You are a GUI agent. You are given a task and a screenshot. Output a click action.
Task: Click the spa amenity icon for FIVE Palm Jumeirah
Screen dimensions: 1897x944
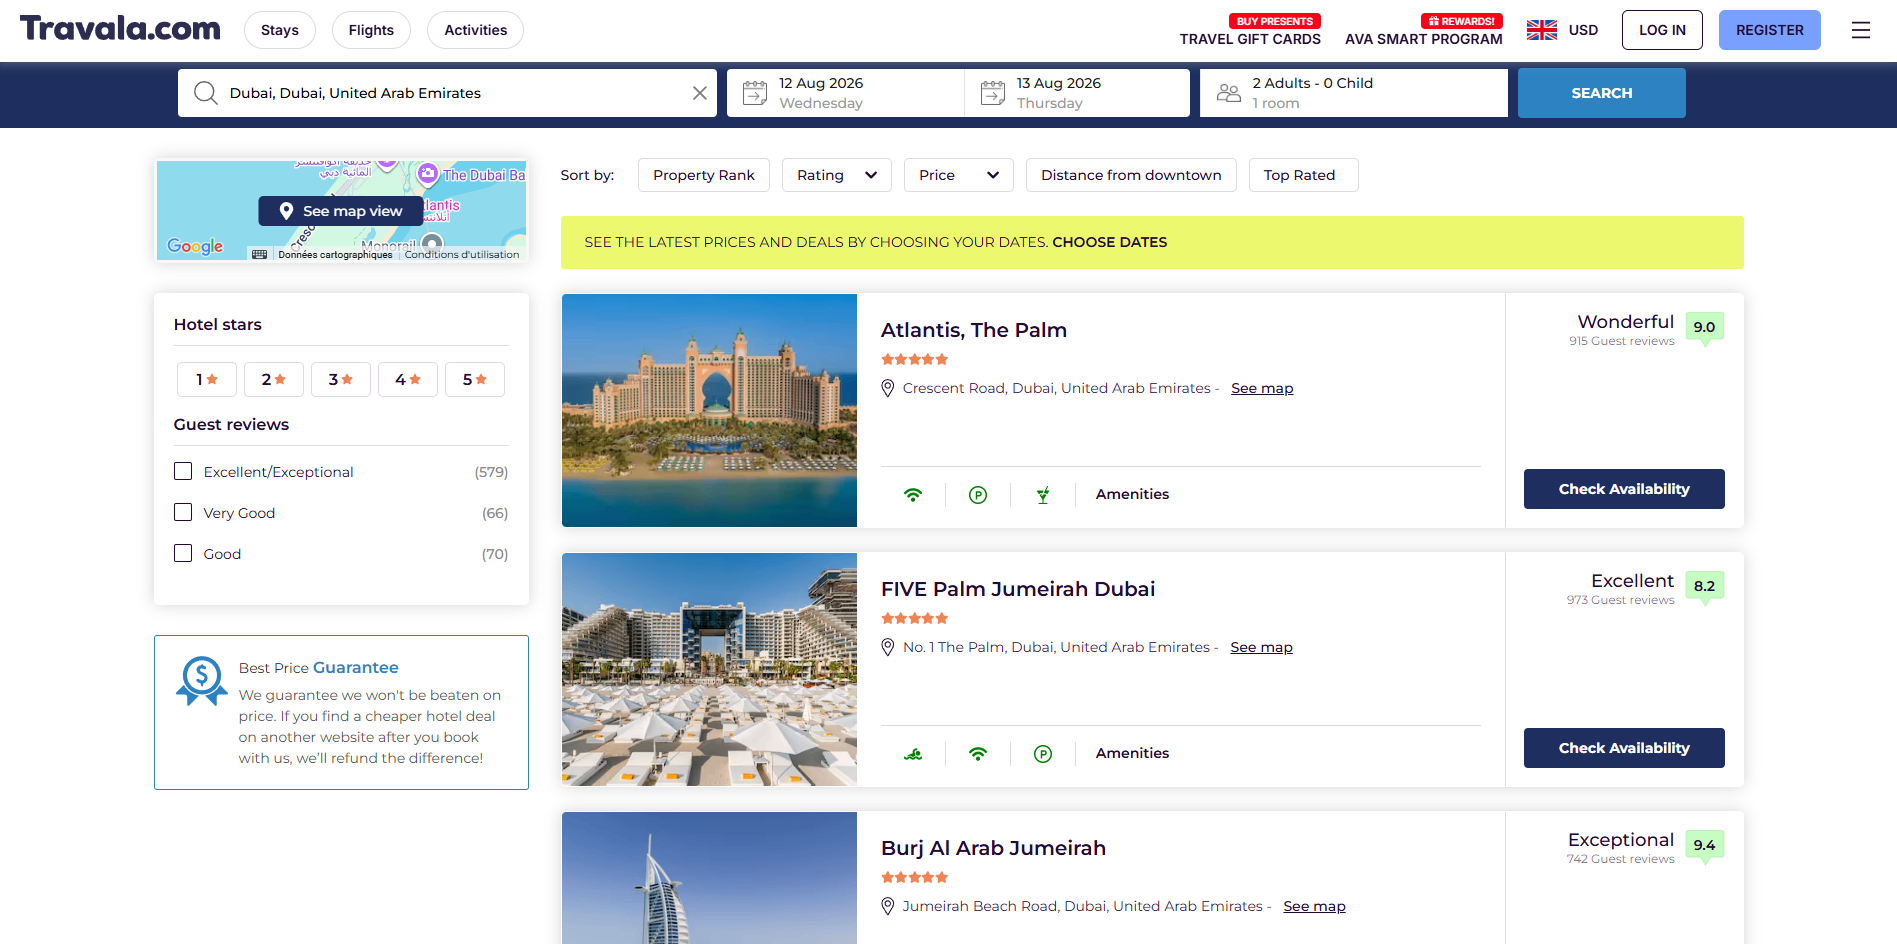[912, 753]
